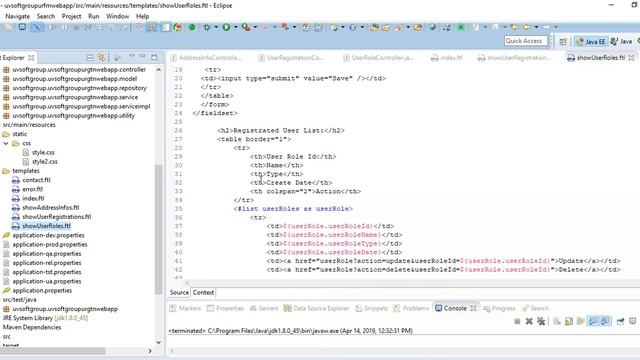
Task: Open the Snippets view tab
Action: tap(371, 308)
